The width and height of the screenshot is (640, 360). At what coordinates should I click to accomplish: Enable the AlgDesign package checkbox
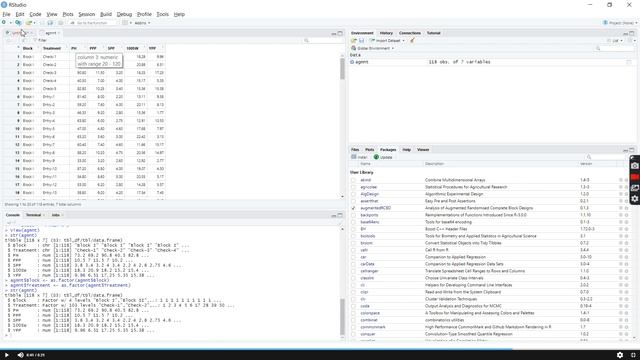353,194
